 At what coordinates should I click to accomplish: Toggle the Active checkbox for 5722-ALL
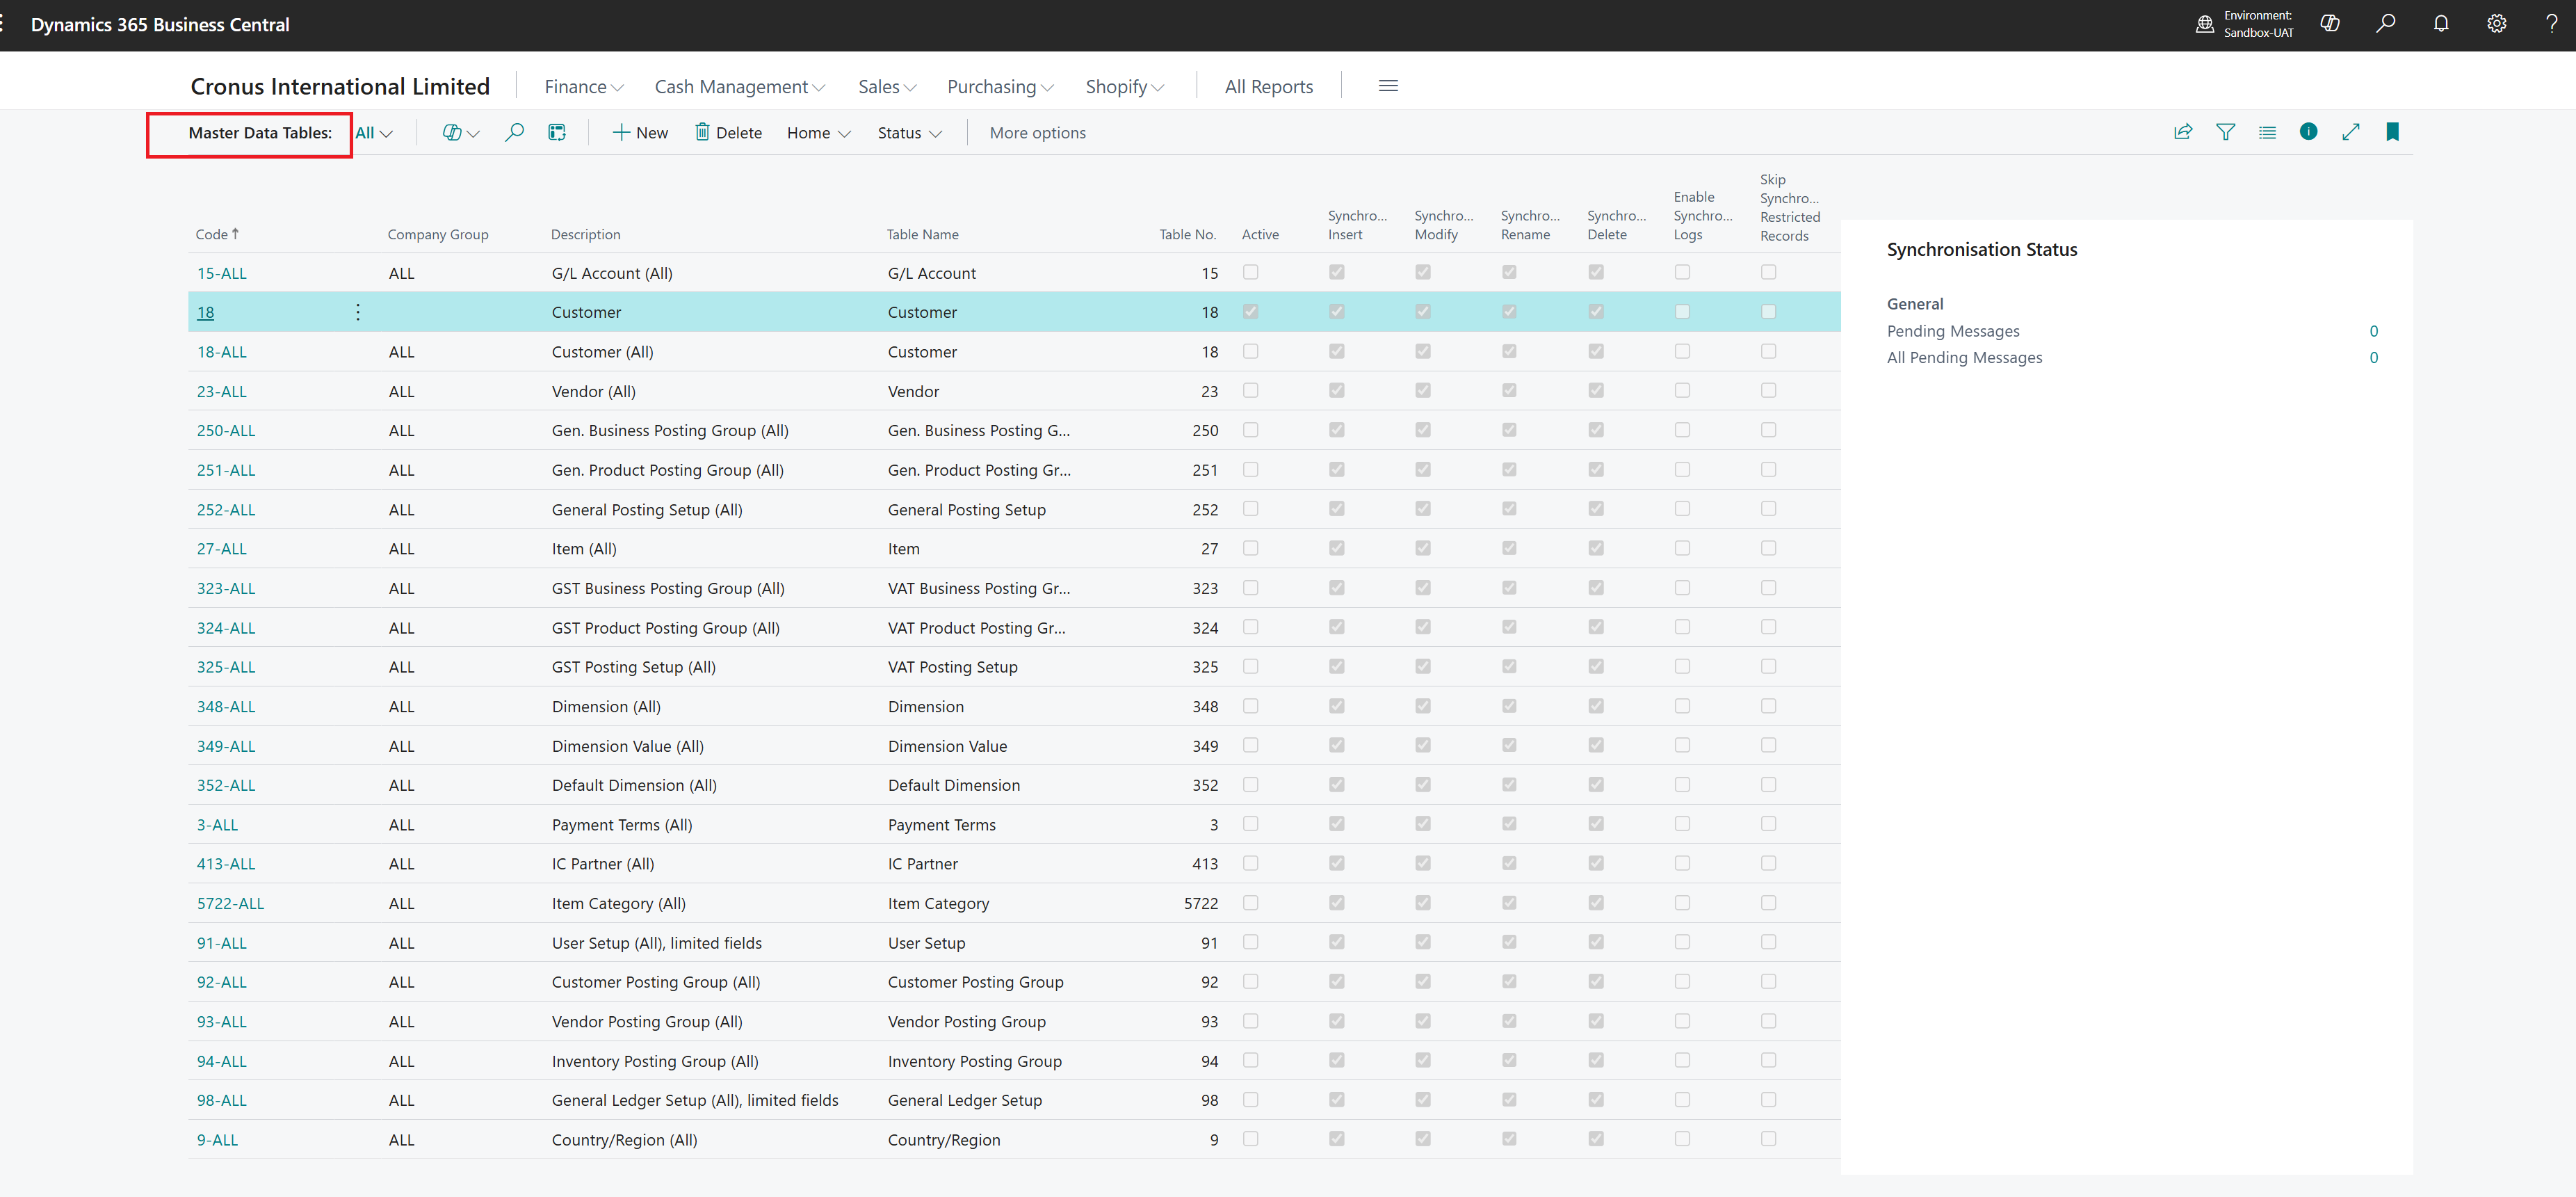[x=1250, y=903]
